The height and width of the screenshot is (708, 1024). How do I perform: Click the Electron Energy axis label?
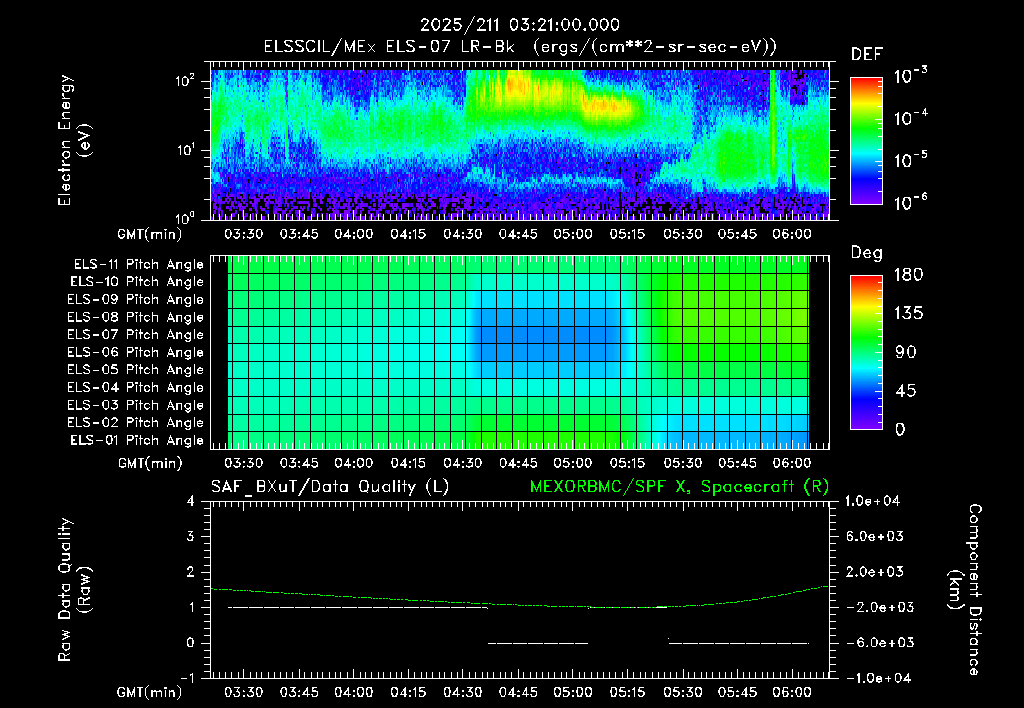(74, 140)
